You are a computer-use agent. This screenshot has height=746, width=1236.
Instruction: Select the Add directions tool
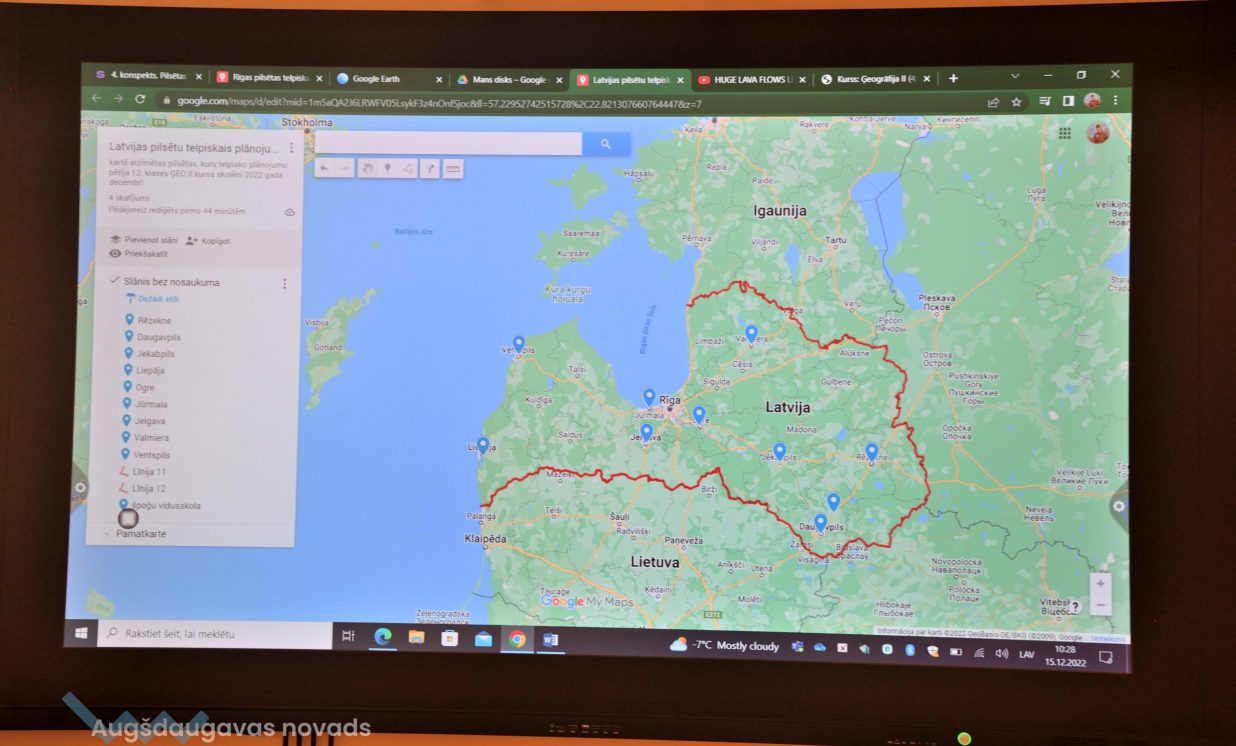(430, 169)
